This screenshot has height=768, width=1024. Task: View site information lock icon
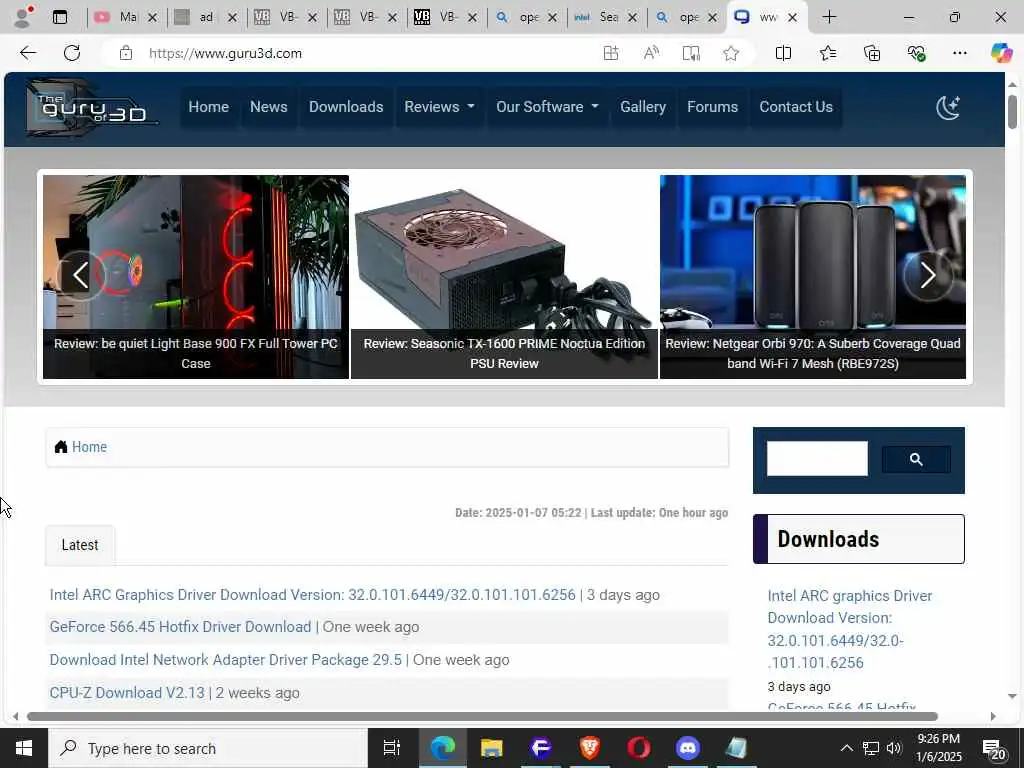[126, 53]
